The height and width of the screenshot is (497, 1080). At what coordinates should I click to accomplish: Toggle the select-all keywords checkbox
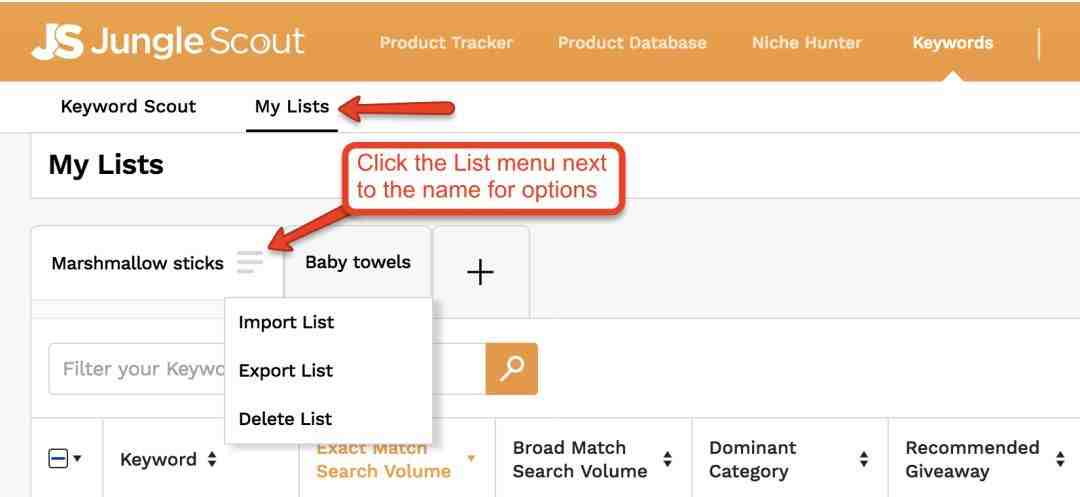tap(58, 459)
